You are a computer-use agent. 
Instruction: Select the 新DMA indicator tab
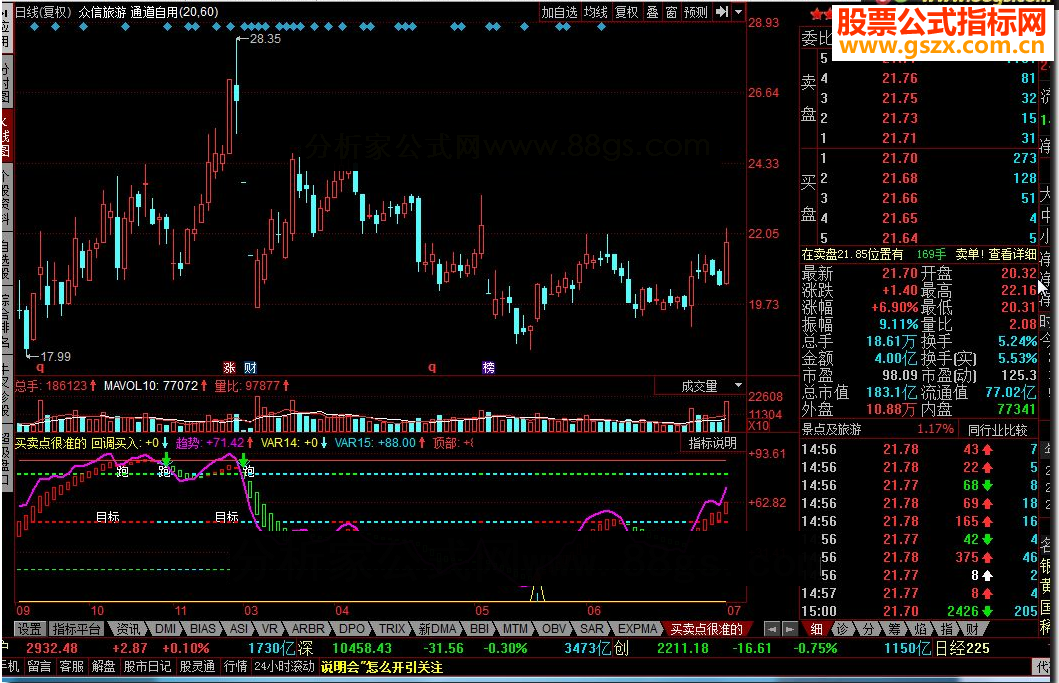pyautogui.click(x=437, y=629)
